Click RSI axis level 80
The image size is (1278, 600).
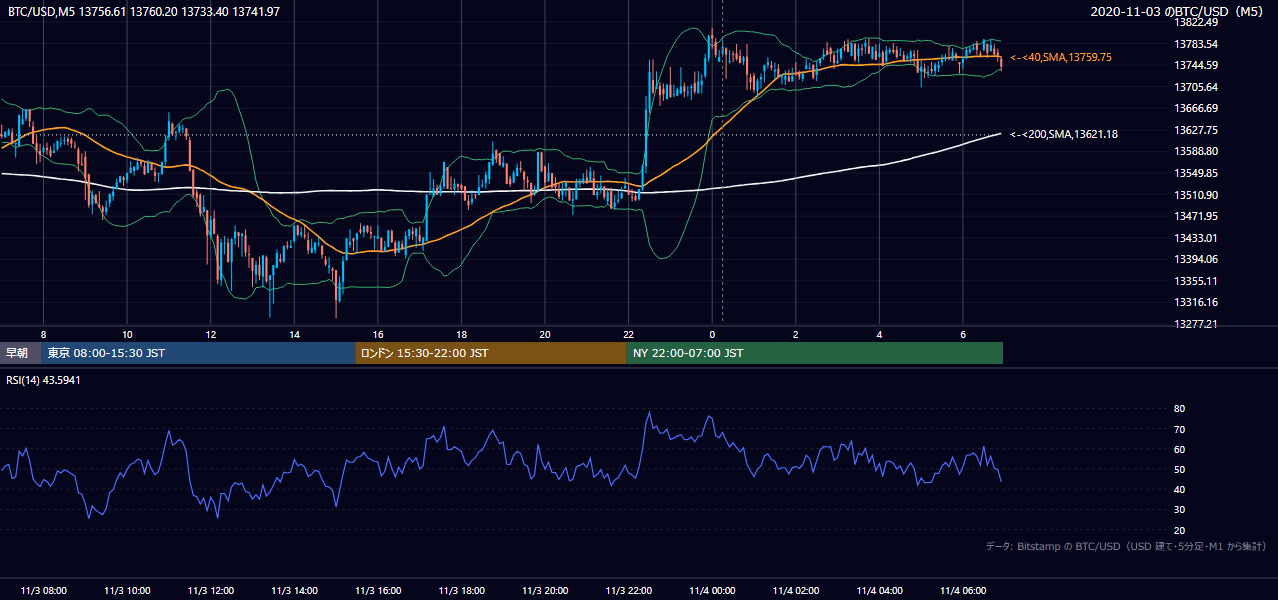(1179, 409)
